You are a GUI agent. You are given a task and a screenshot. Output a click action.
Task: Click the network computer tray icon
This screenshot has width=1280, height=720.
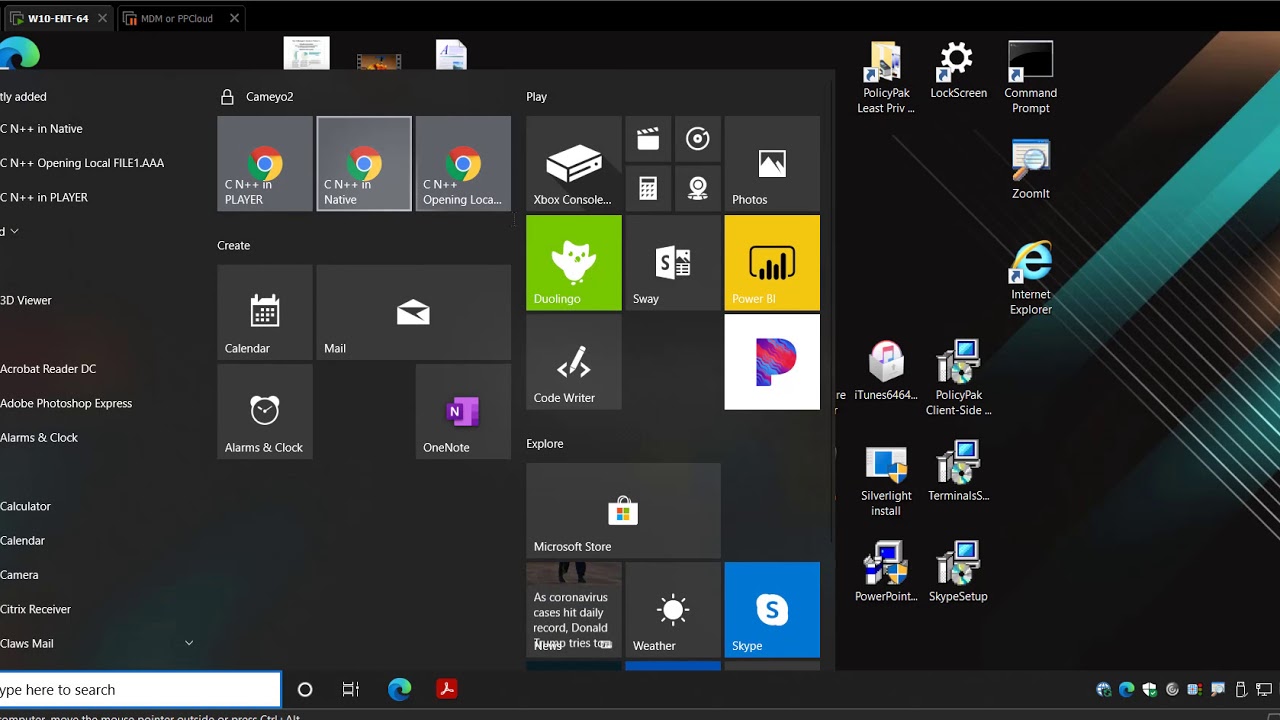1264,689
